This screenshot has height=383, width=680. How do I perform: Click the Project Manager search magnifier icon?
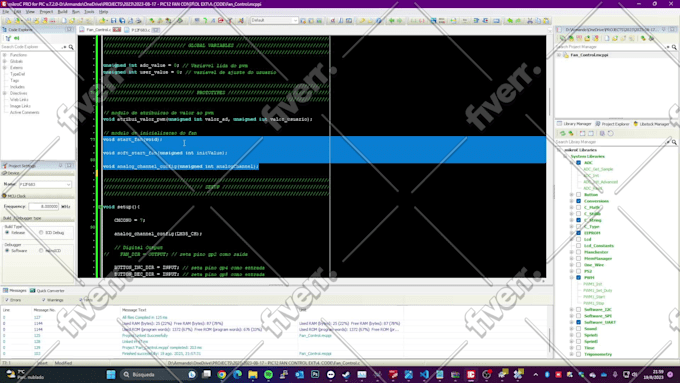[674, 47]
